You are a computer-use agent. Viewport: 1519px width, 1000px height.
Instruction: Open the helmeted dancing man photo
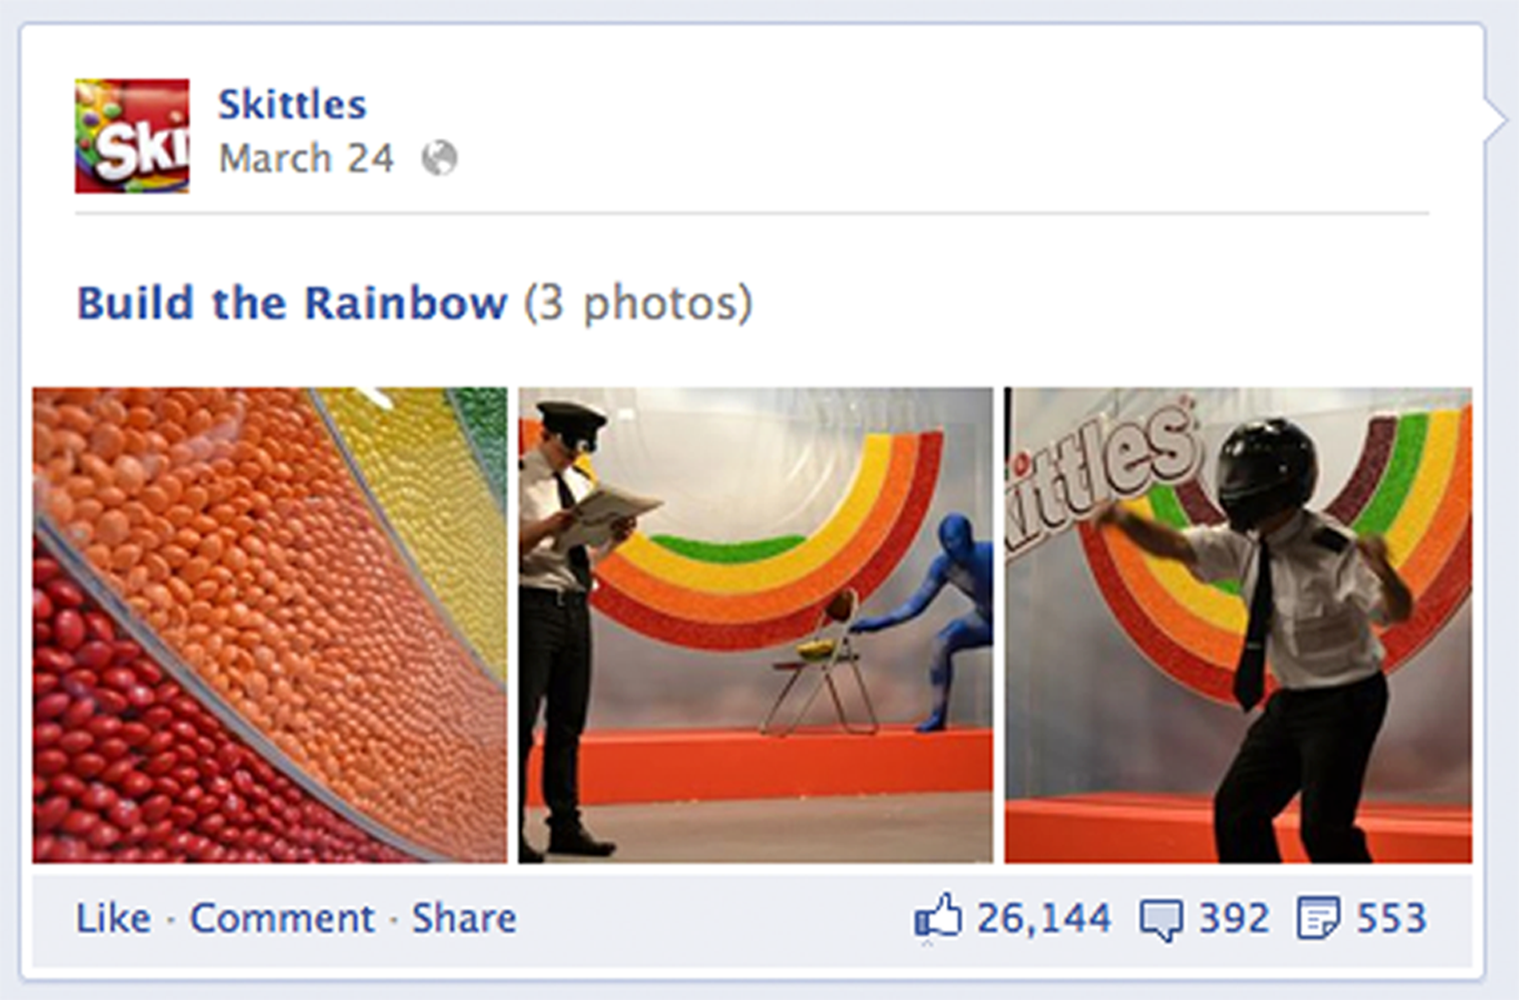[1238, 625]
